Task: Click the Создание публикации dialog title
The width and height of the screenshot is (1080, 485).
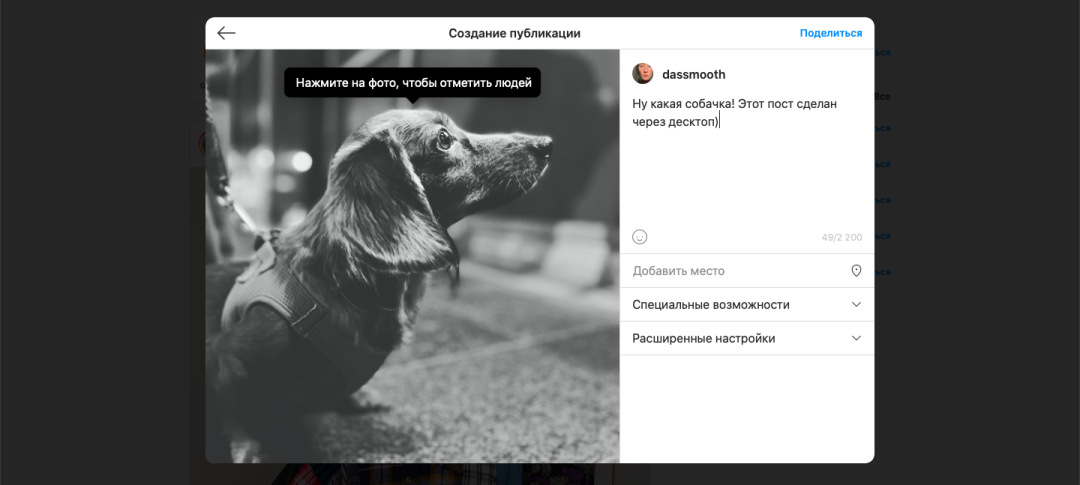Action: pos(514,33)
